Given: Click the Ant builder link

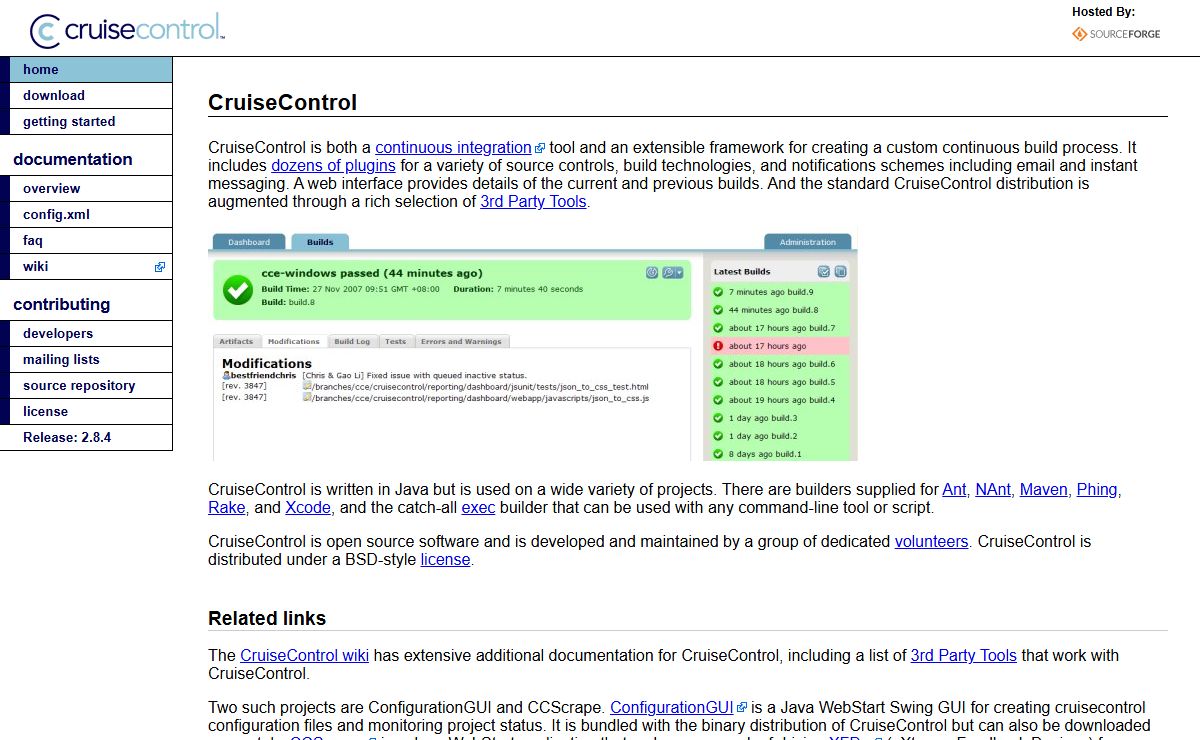Looking at the screenshot, I should tap(954, 490).
